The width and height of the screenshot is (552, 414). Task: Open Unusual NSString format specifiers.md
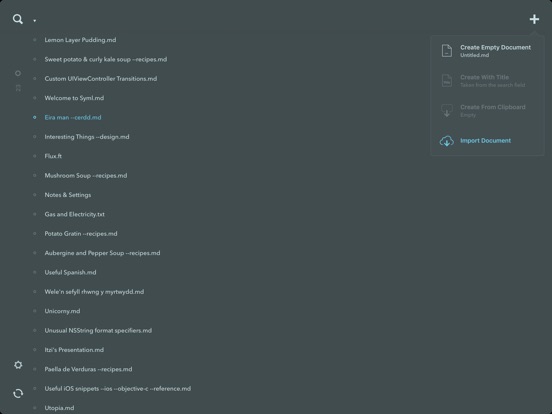coord(98,330)
